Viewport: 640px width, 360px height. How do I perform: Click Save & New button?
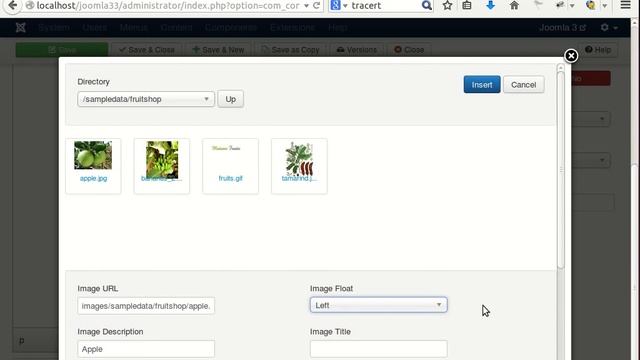pyautogui.click(x=218, y=50)
